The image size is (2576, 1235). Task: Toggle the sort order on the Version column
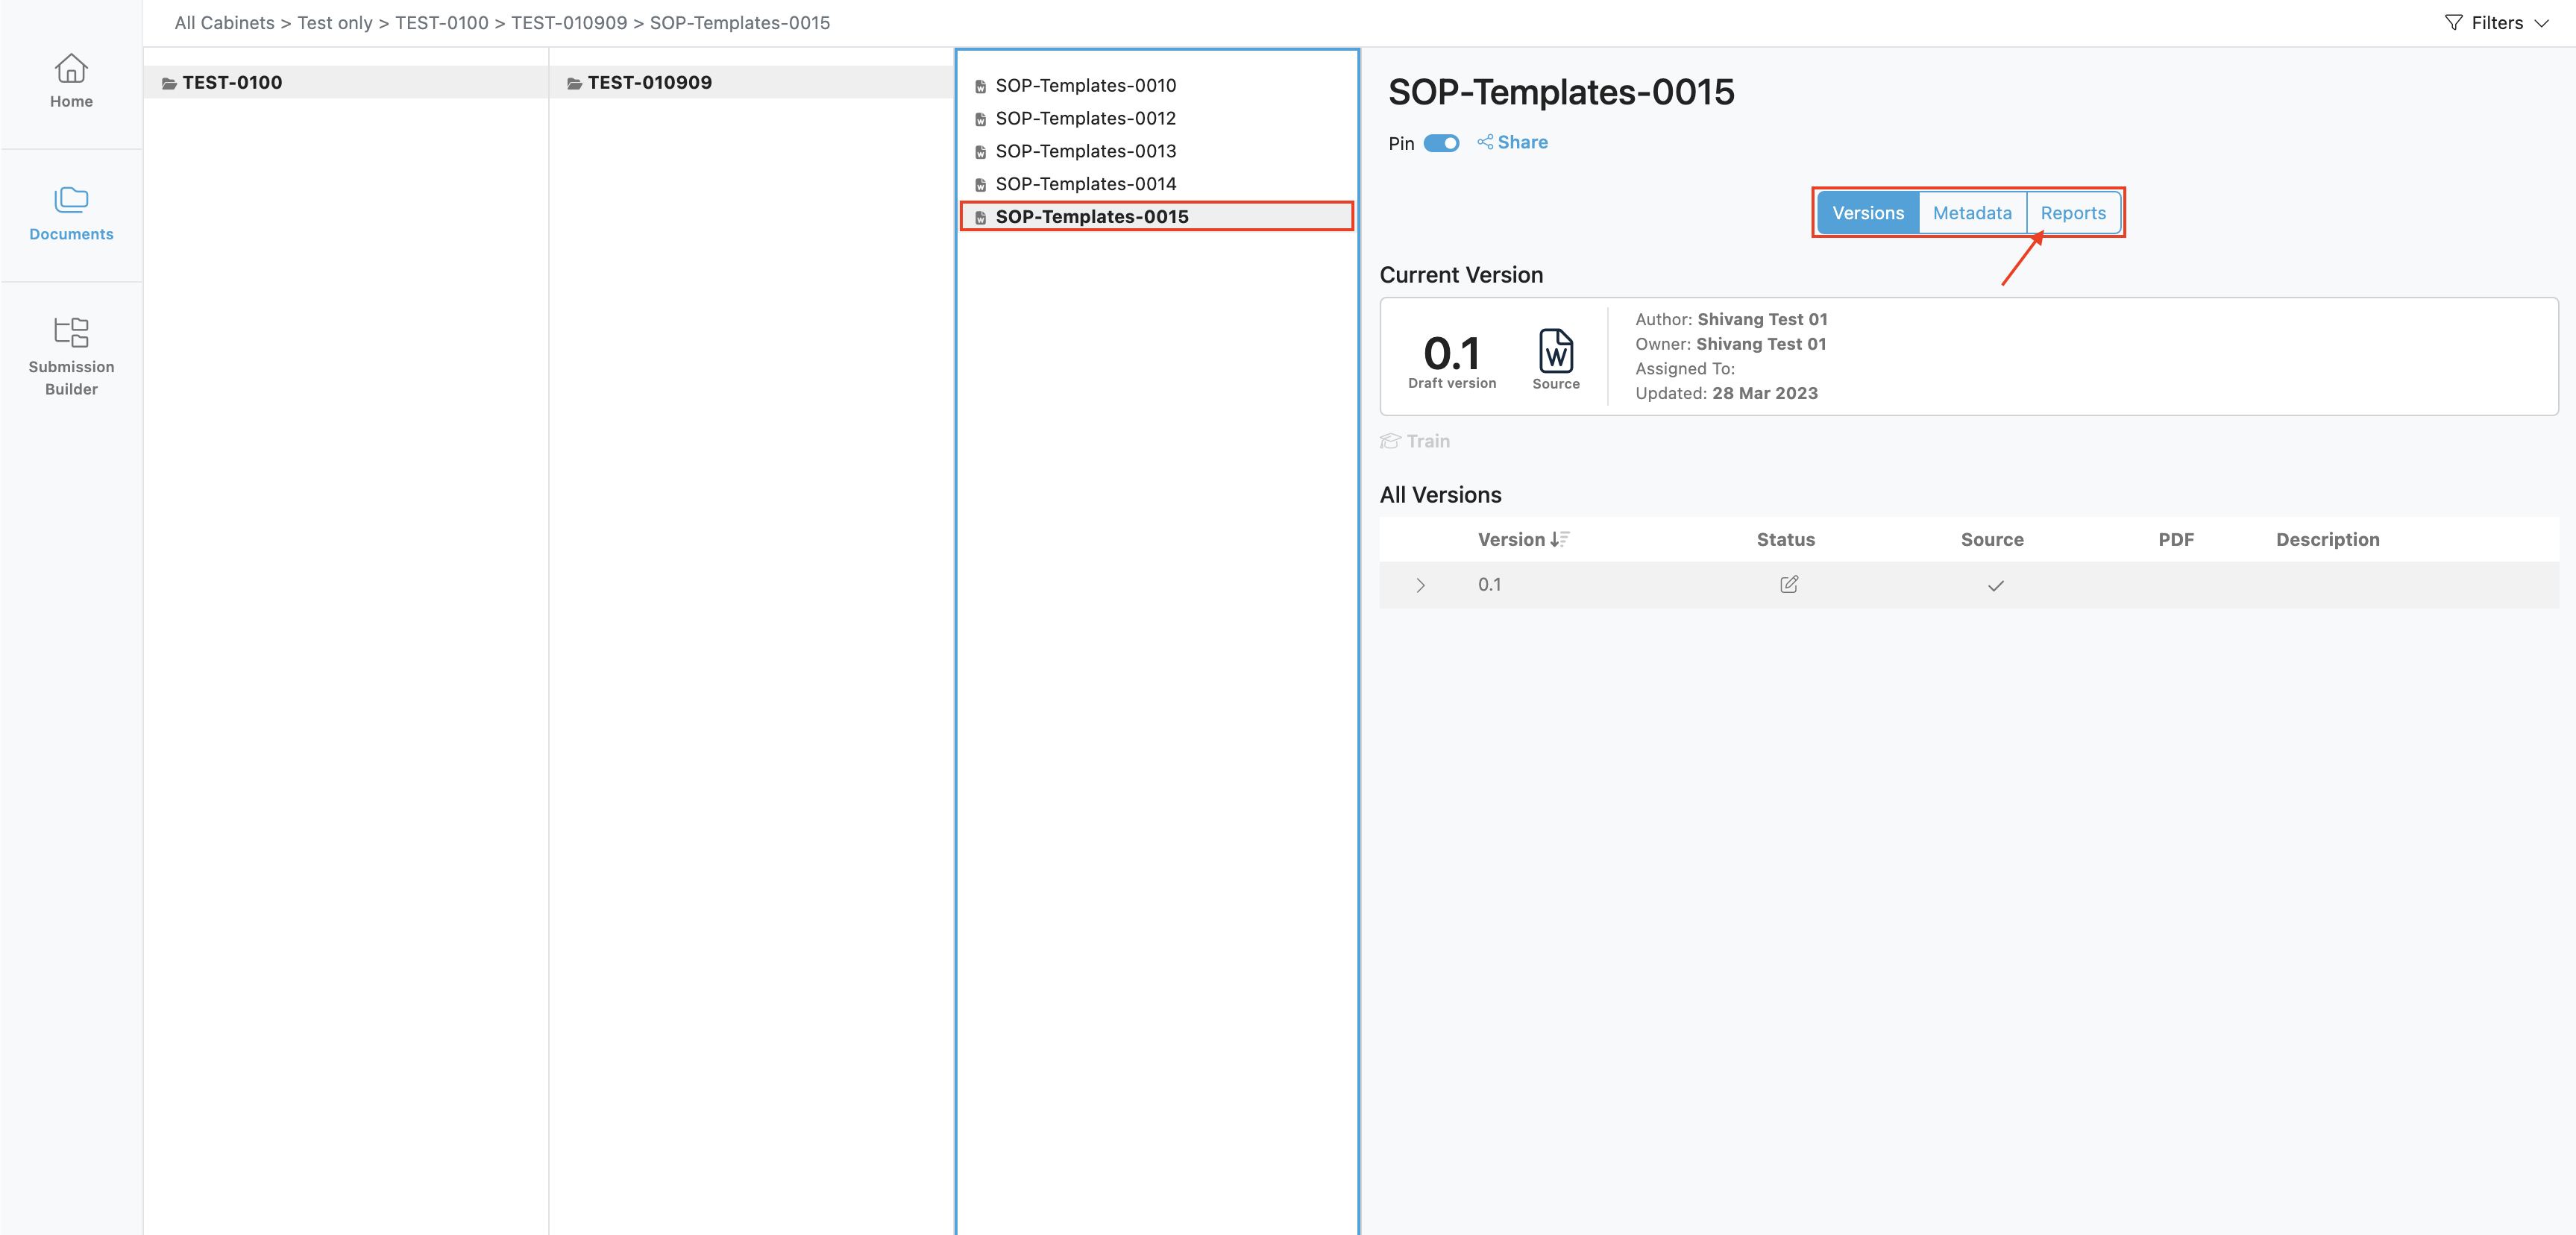point(1557,539)
